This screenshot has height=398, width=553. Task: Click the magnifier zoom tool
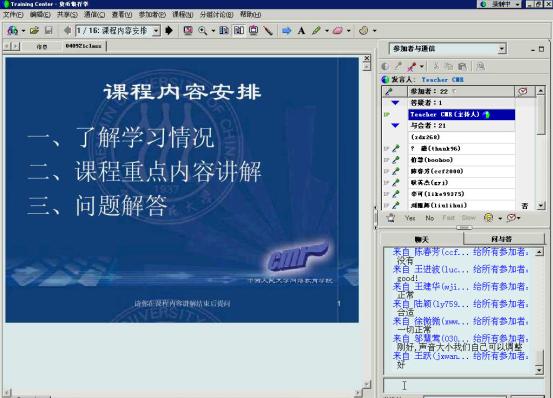[203, 31]
